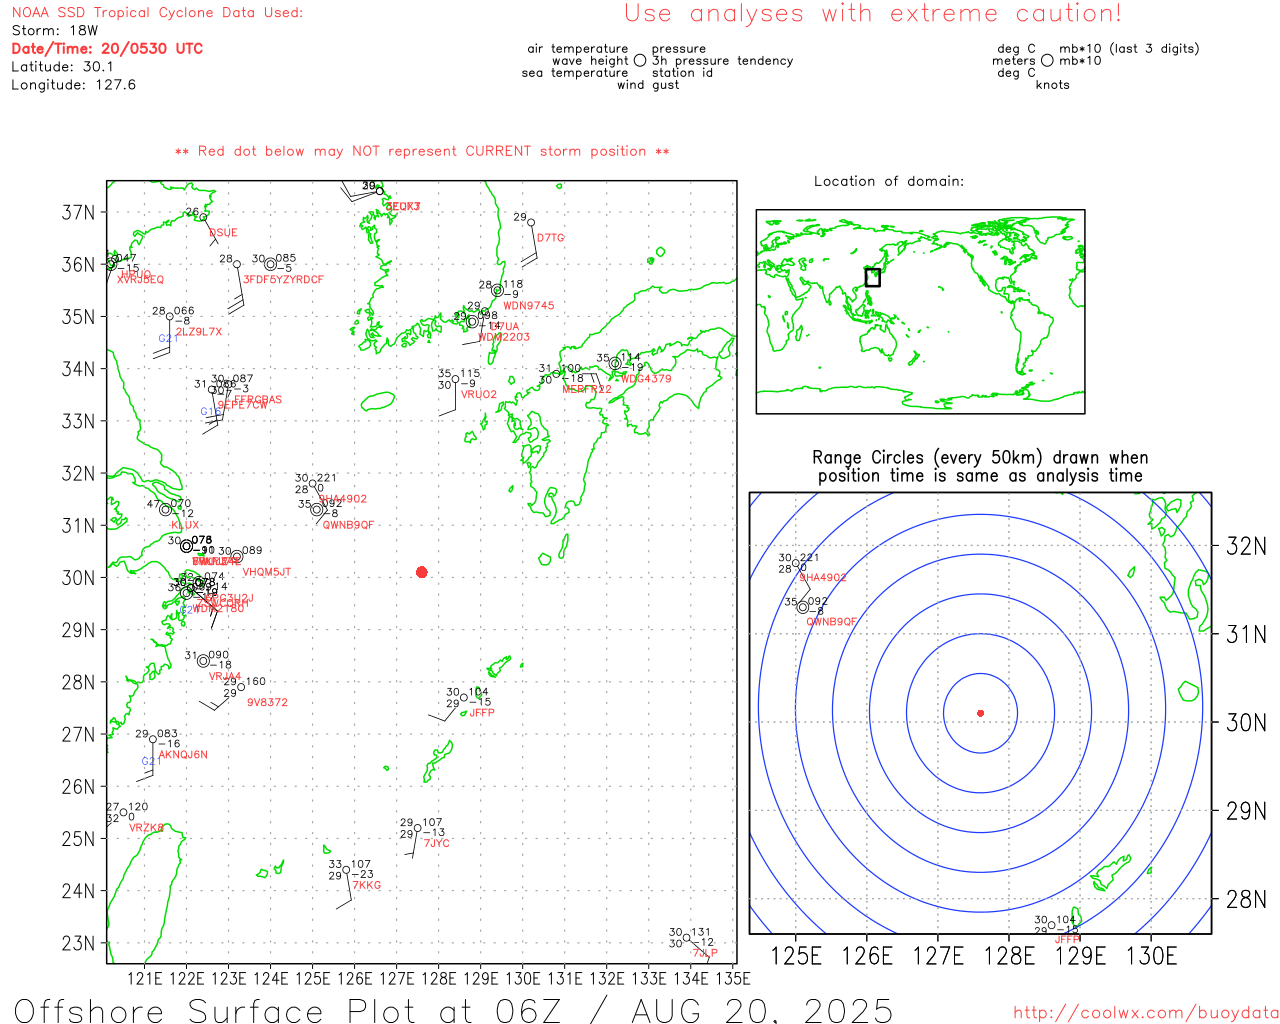1280x1024 pixels.
Task: Click the 130E label on range circles plot
Action: click(x=1151, y=956)
